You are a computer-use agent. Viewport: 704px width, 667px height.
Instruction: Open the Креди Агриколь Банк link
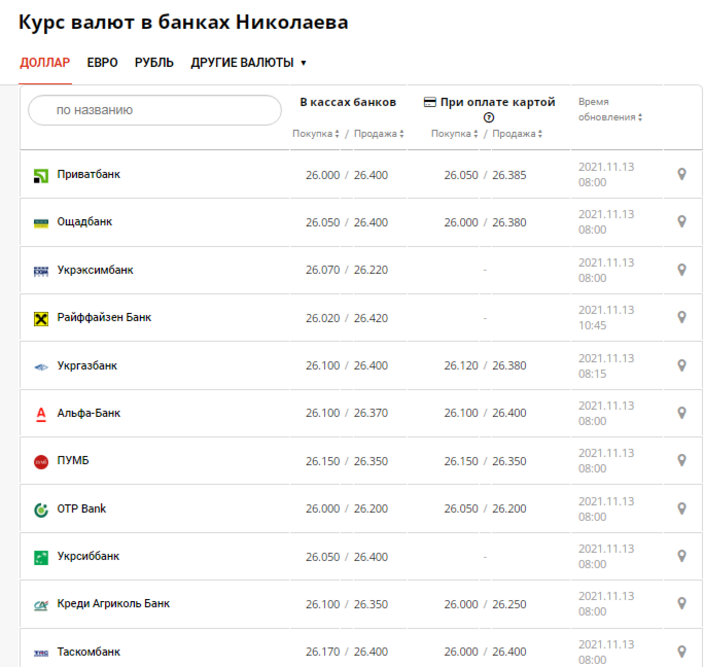click(x=113, y=604)
